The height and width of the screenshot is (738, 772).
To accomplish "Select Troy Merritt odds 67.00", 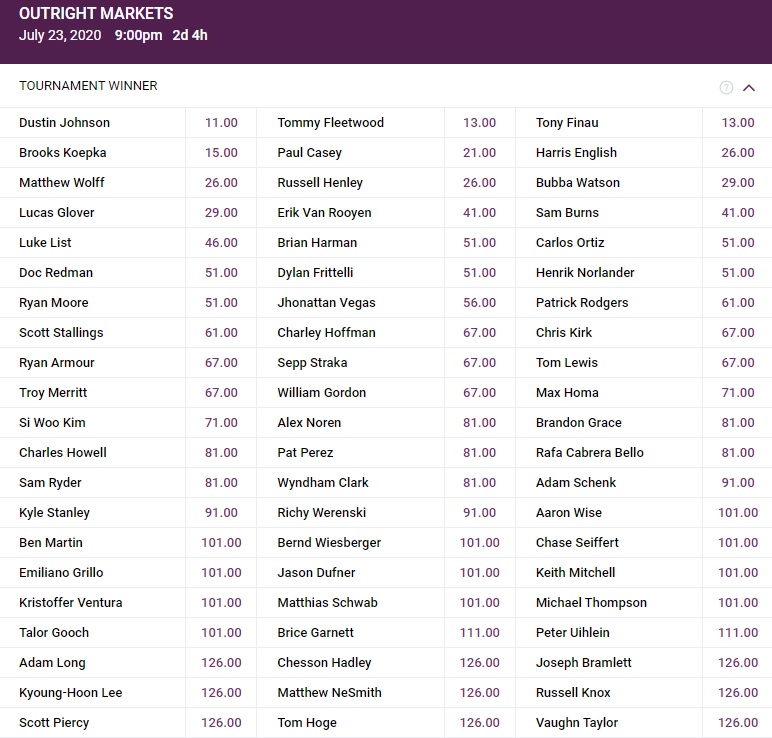I will pos(221,393).
